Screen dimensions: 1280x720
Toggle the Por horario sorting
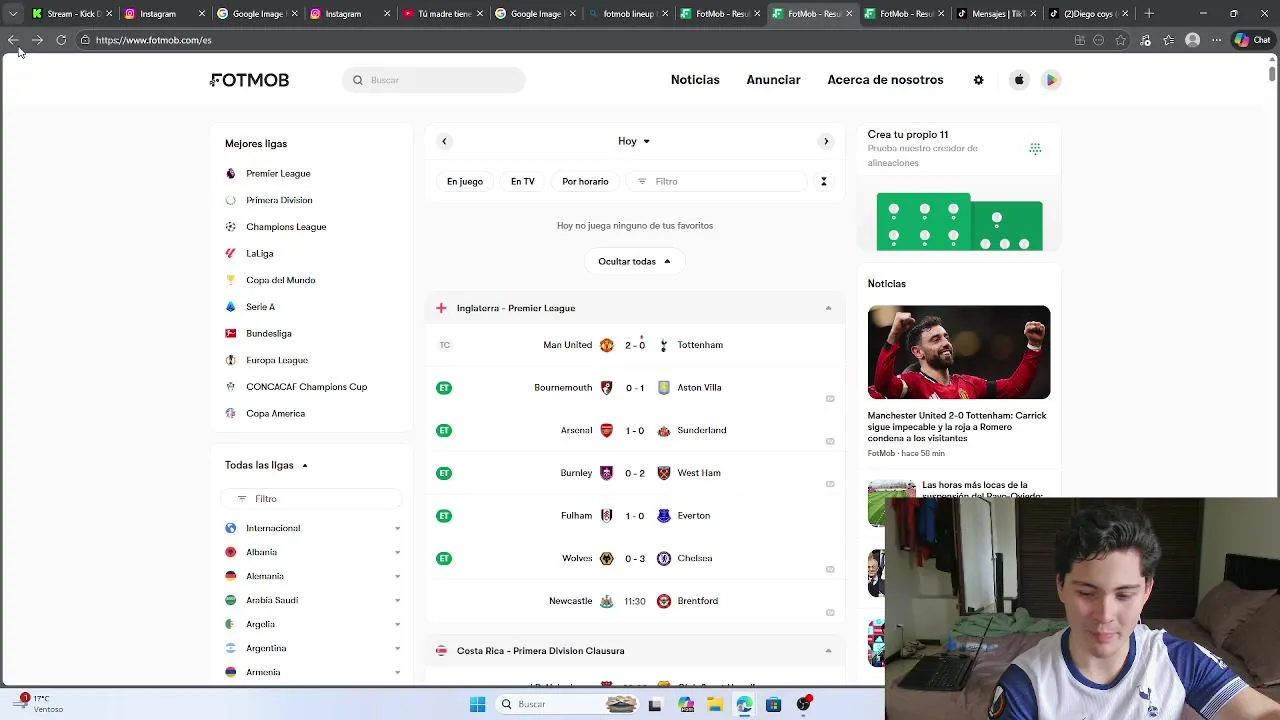(x=585, y=181)
